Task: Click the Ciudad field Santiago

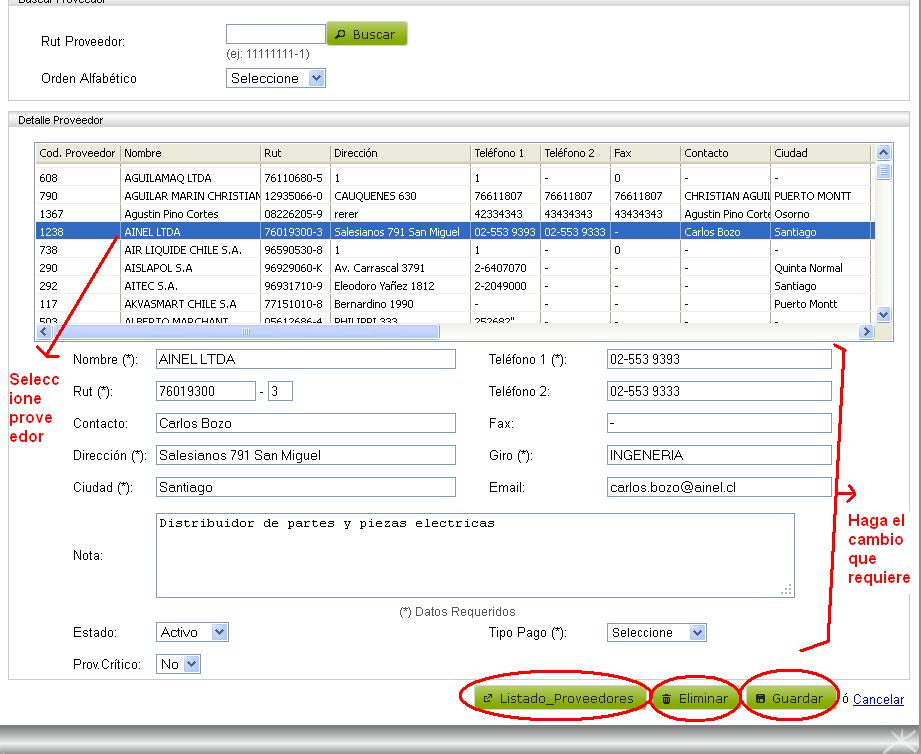Action: (x=305, y=487)
